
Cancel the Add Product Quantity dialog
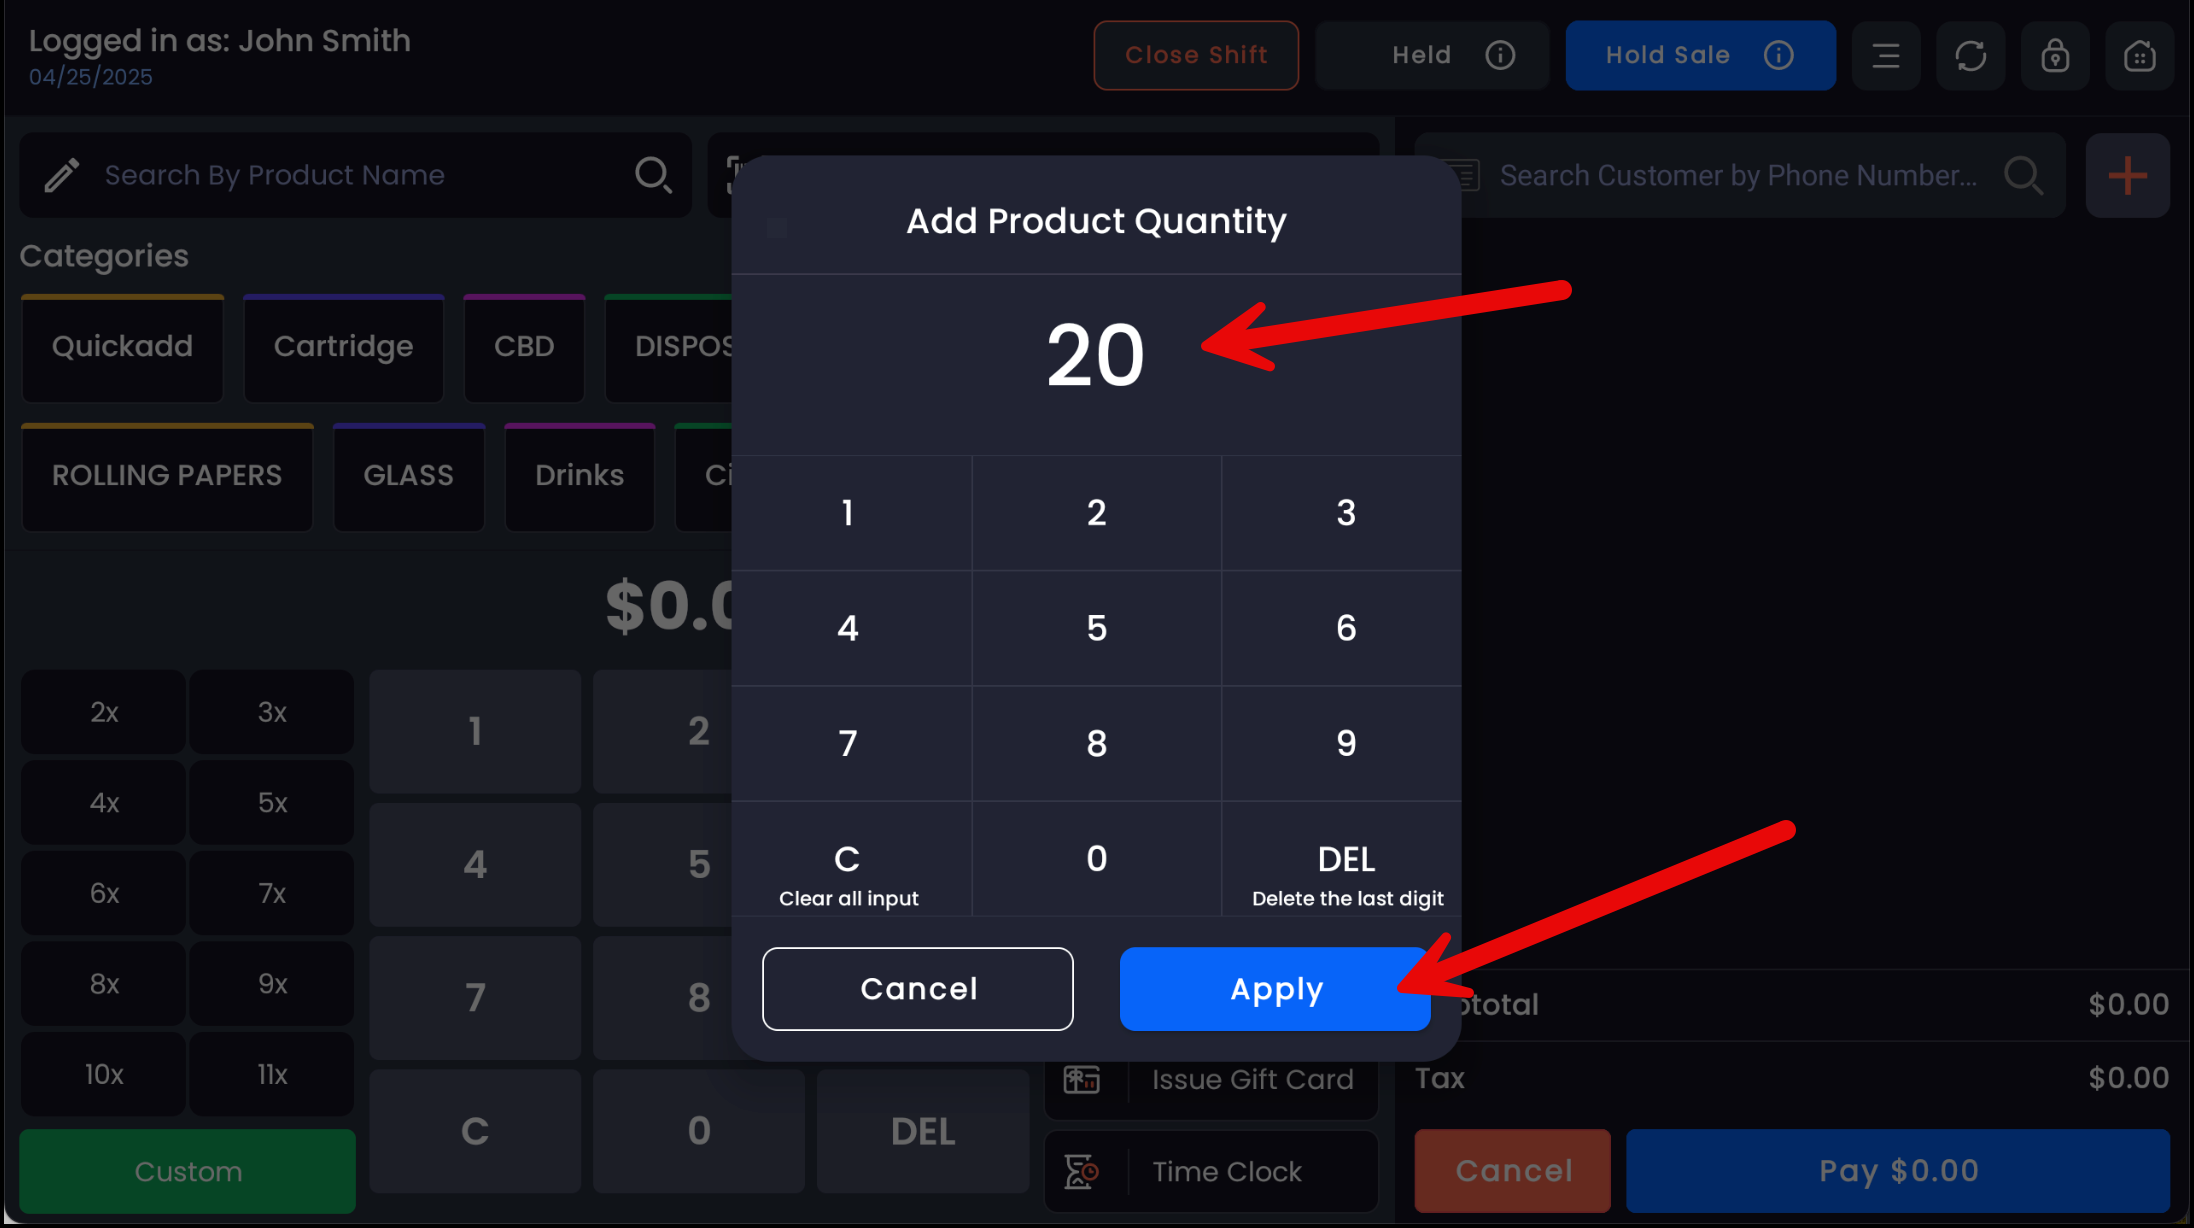click(x=917, y=989)
